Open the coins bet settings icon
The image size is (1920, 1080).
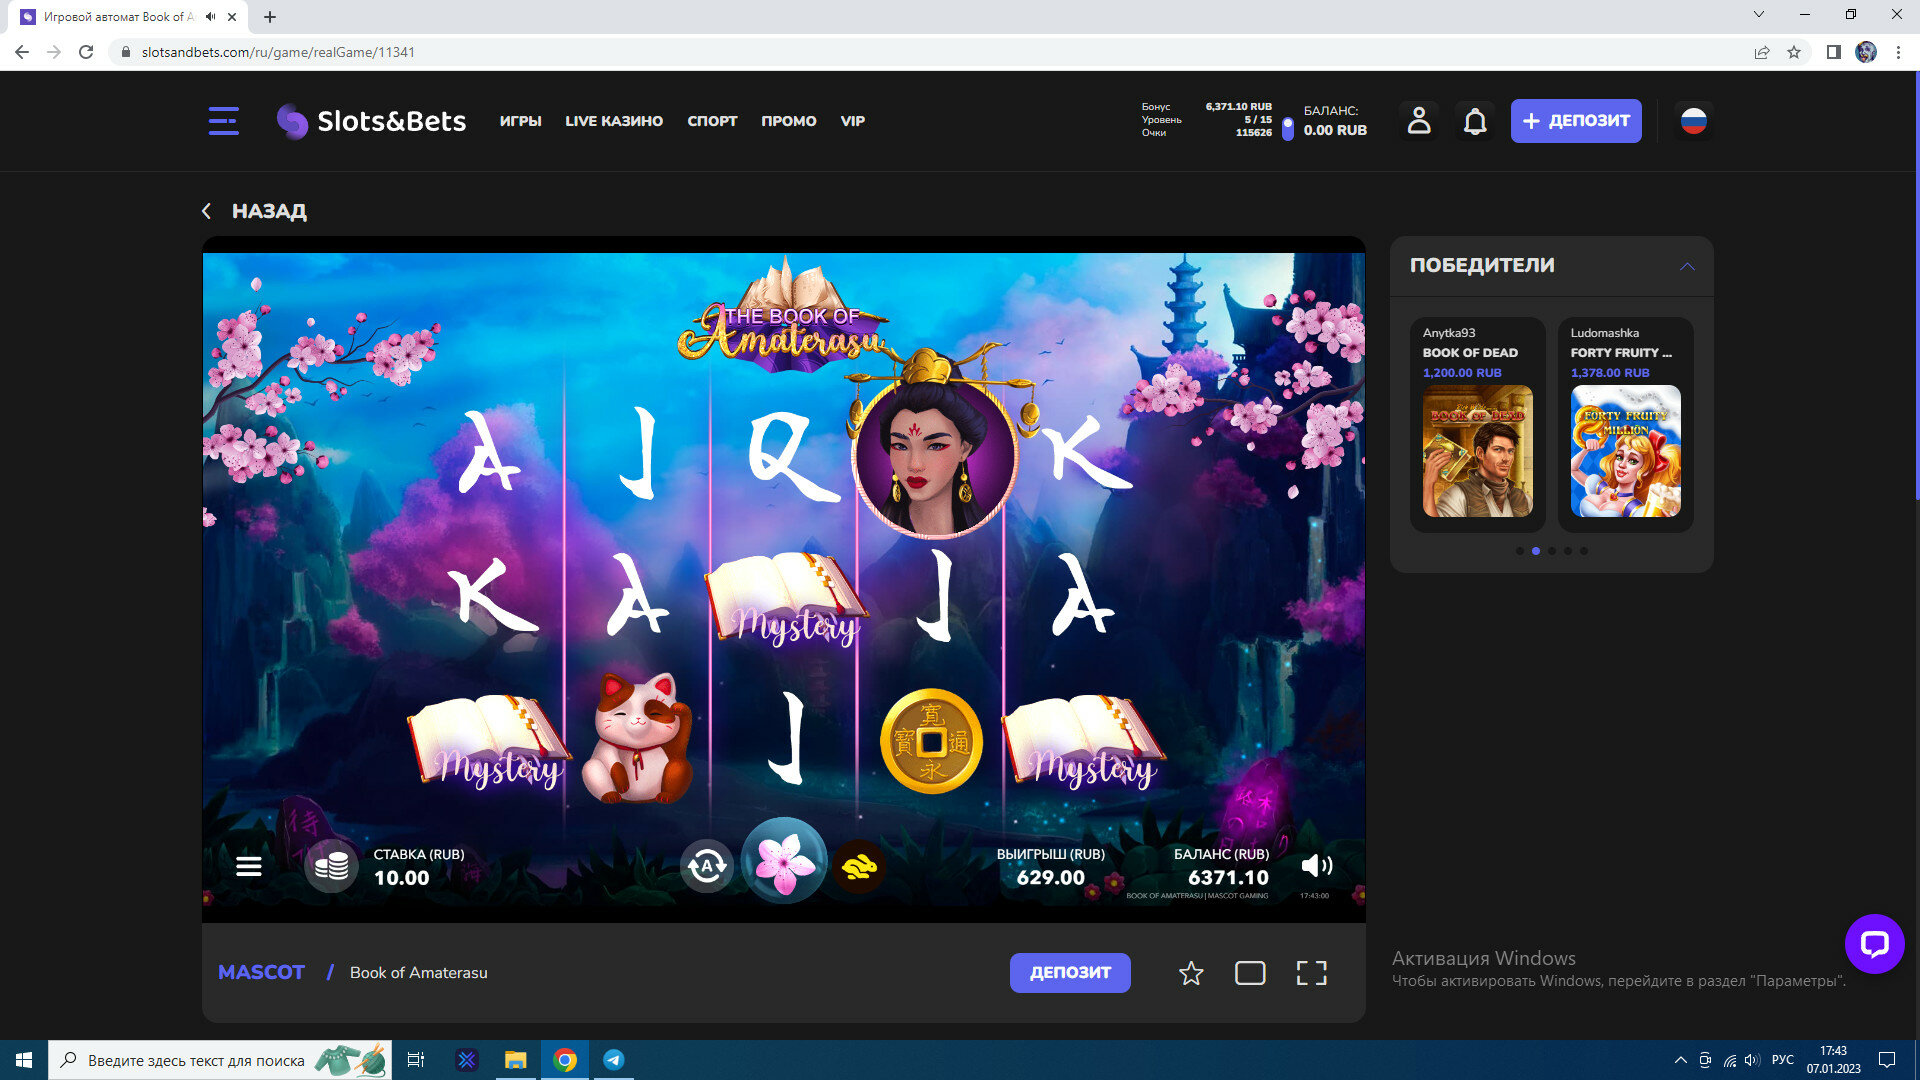click(x=331, y=866)
